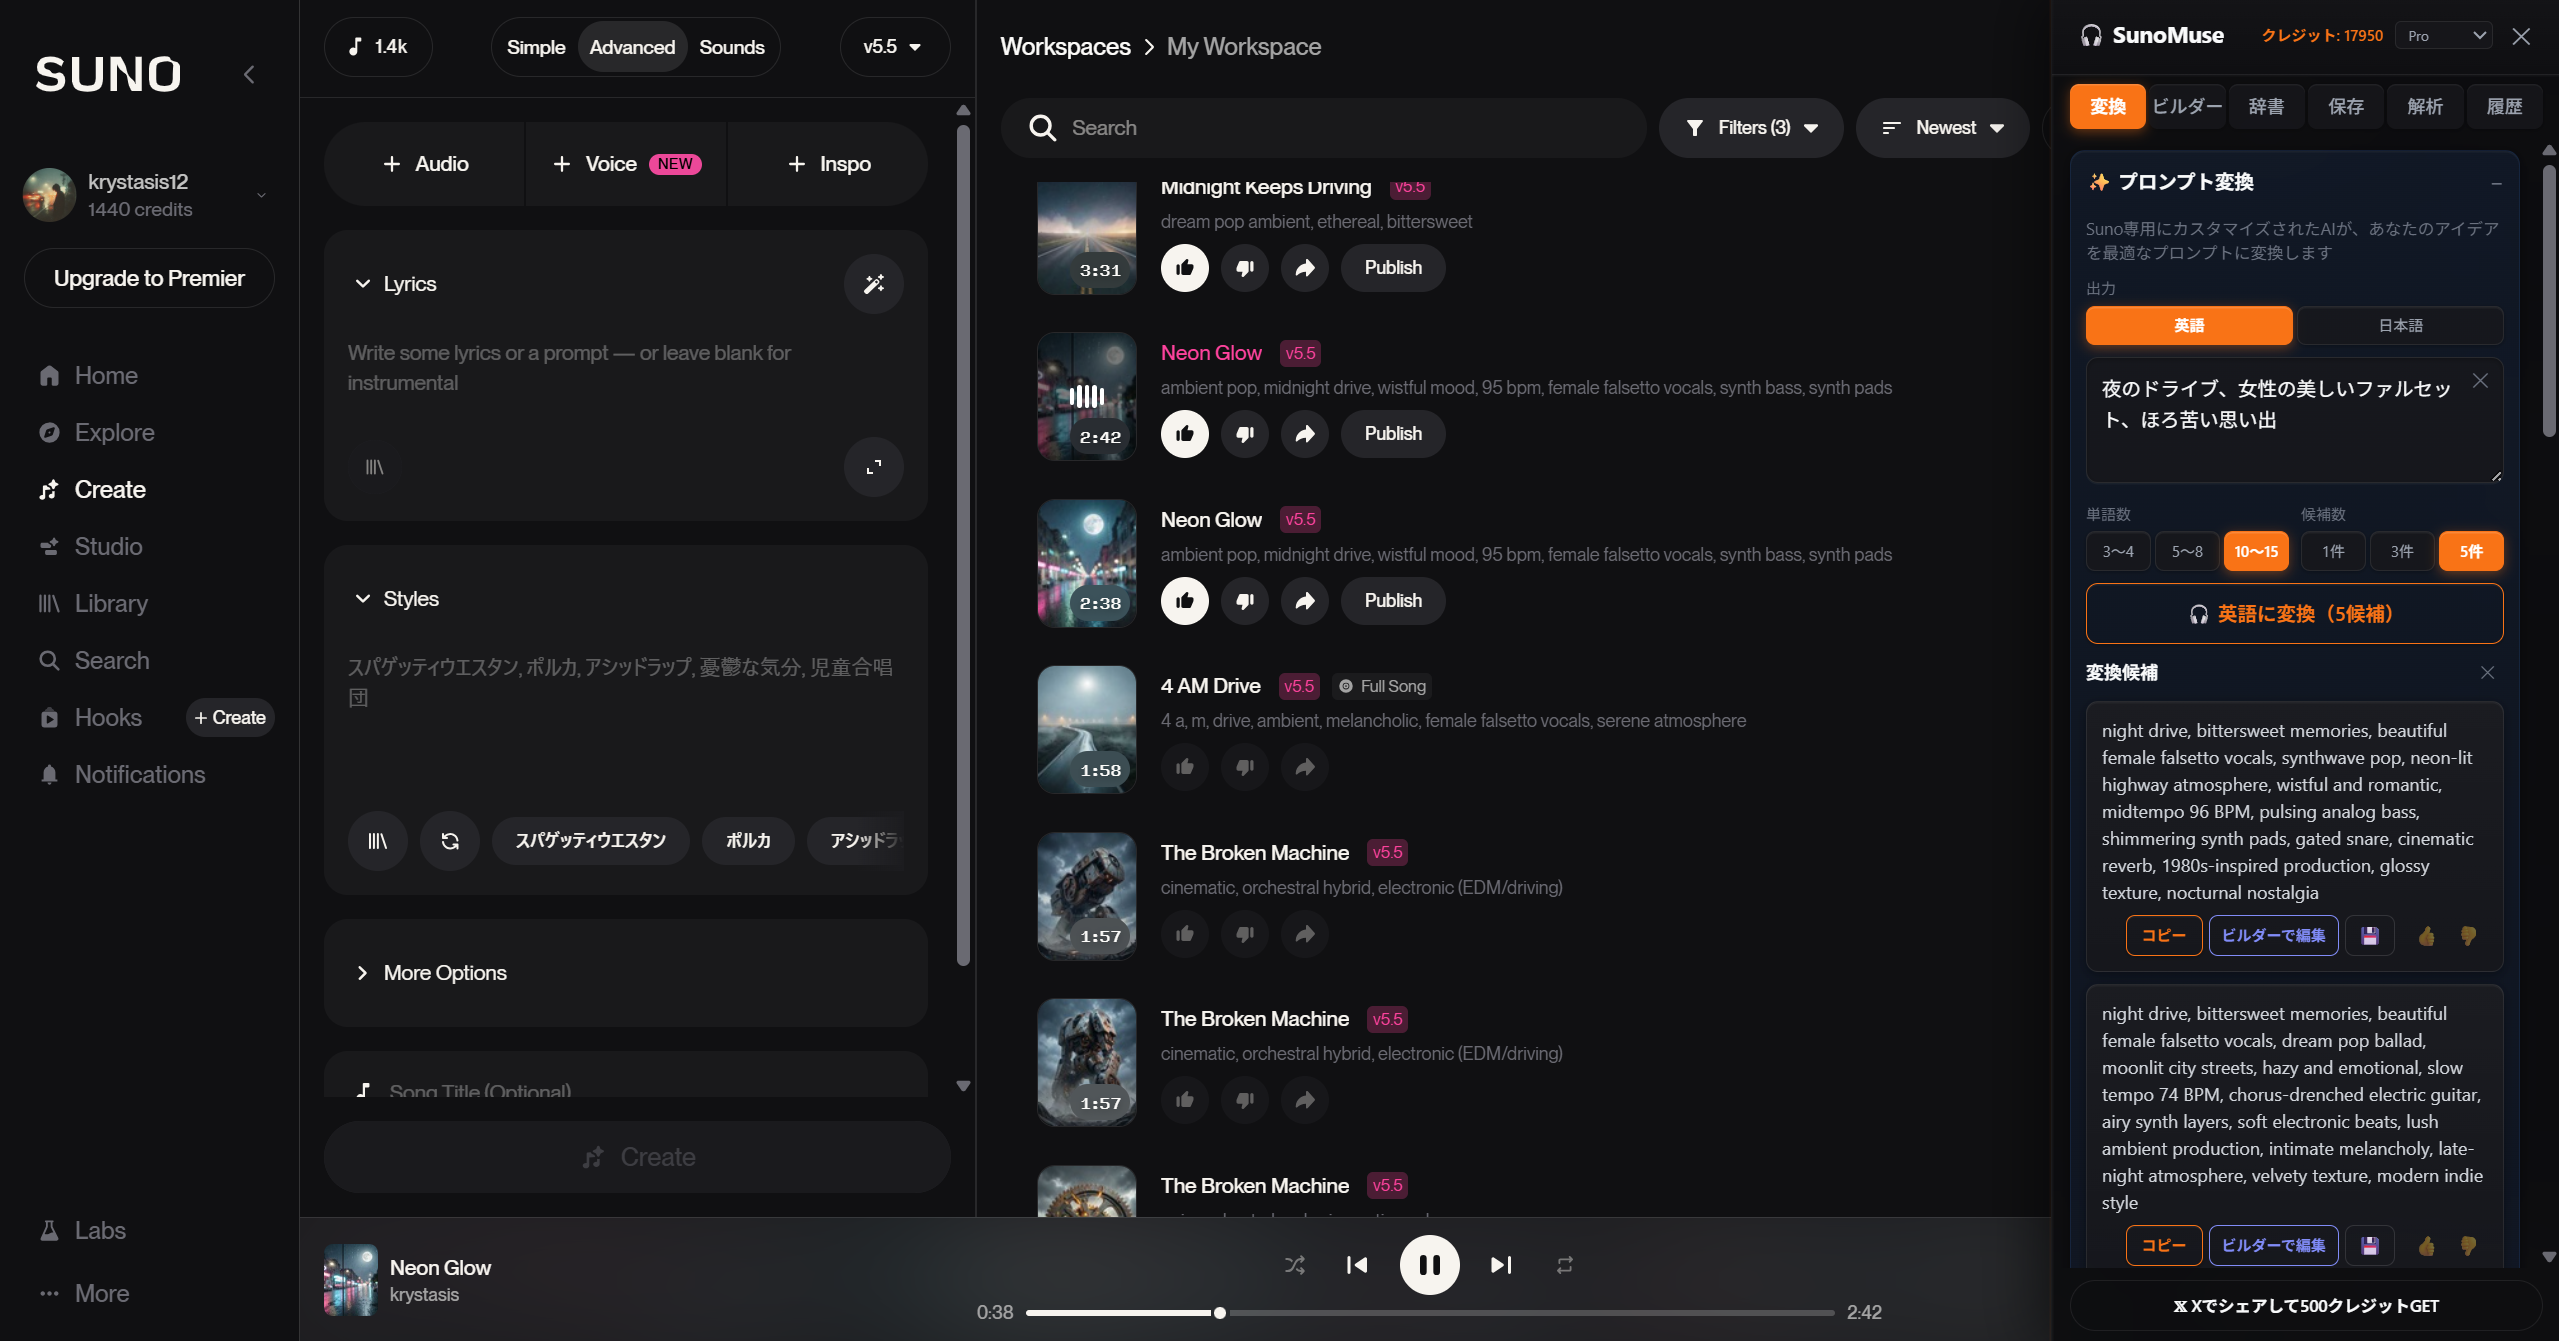Save the first conversion candidate with floppy icon
2559x1341 pixels.
coord(2370,936)
